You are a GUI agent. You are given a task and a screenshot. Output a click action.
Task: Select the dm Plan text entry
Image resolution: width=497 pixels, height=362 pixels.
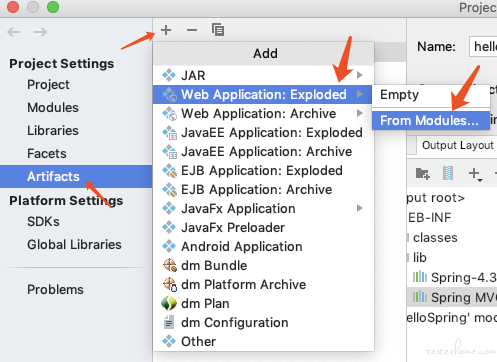click(x=205, y=304)
